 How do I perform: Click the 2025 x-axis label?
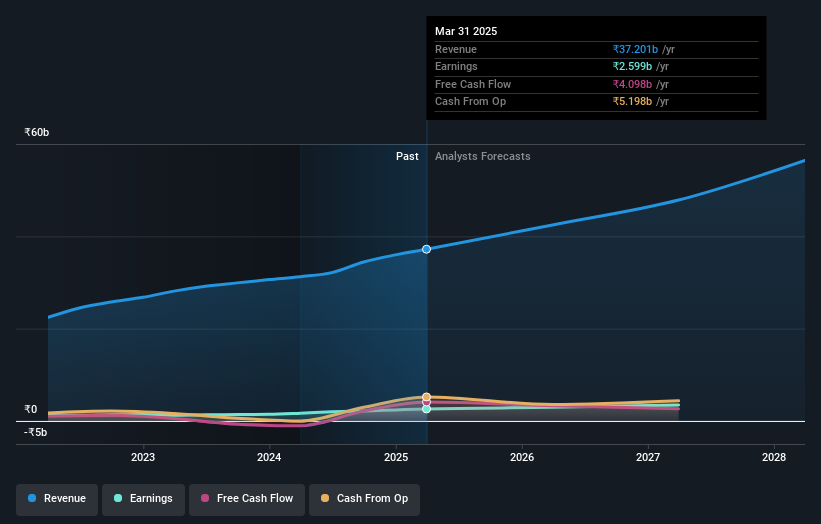coord(396,458)
